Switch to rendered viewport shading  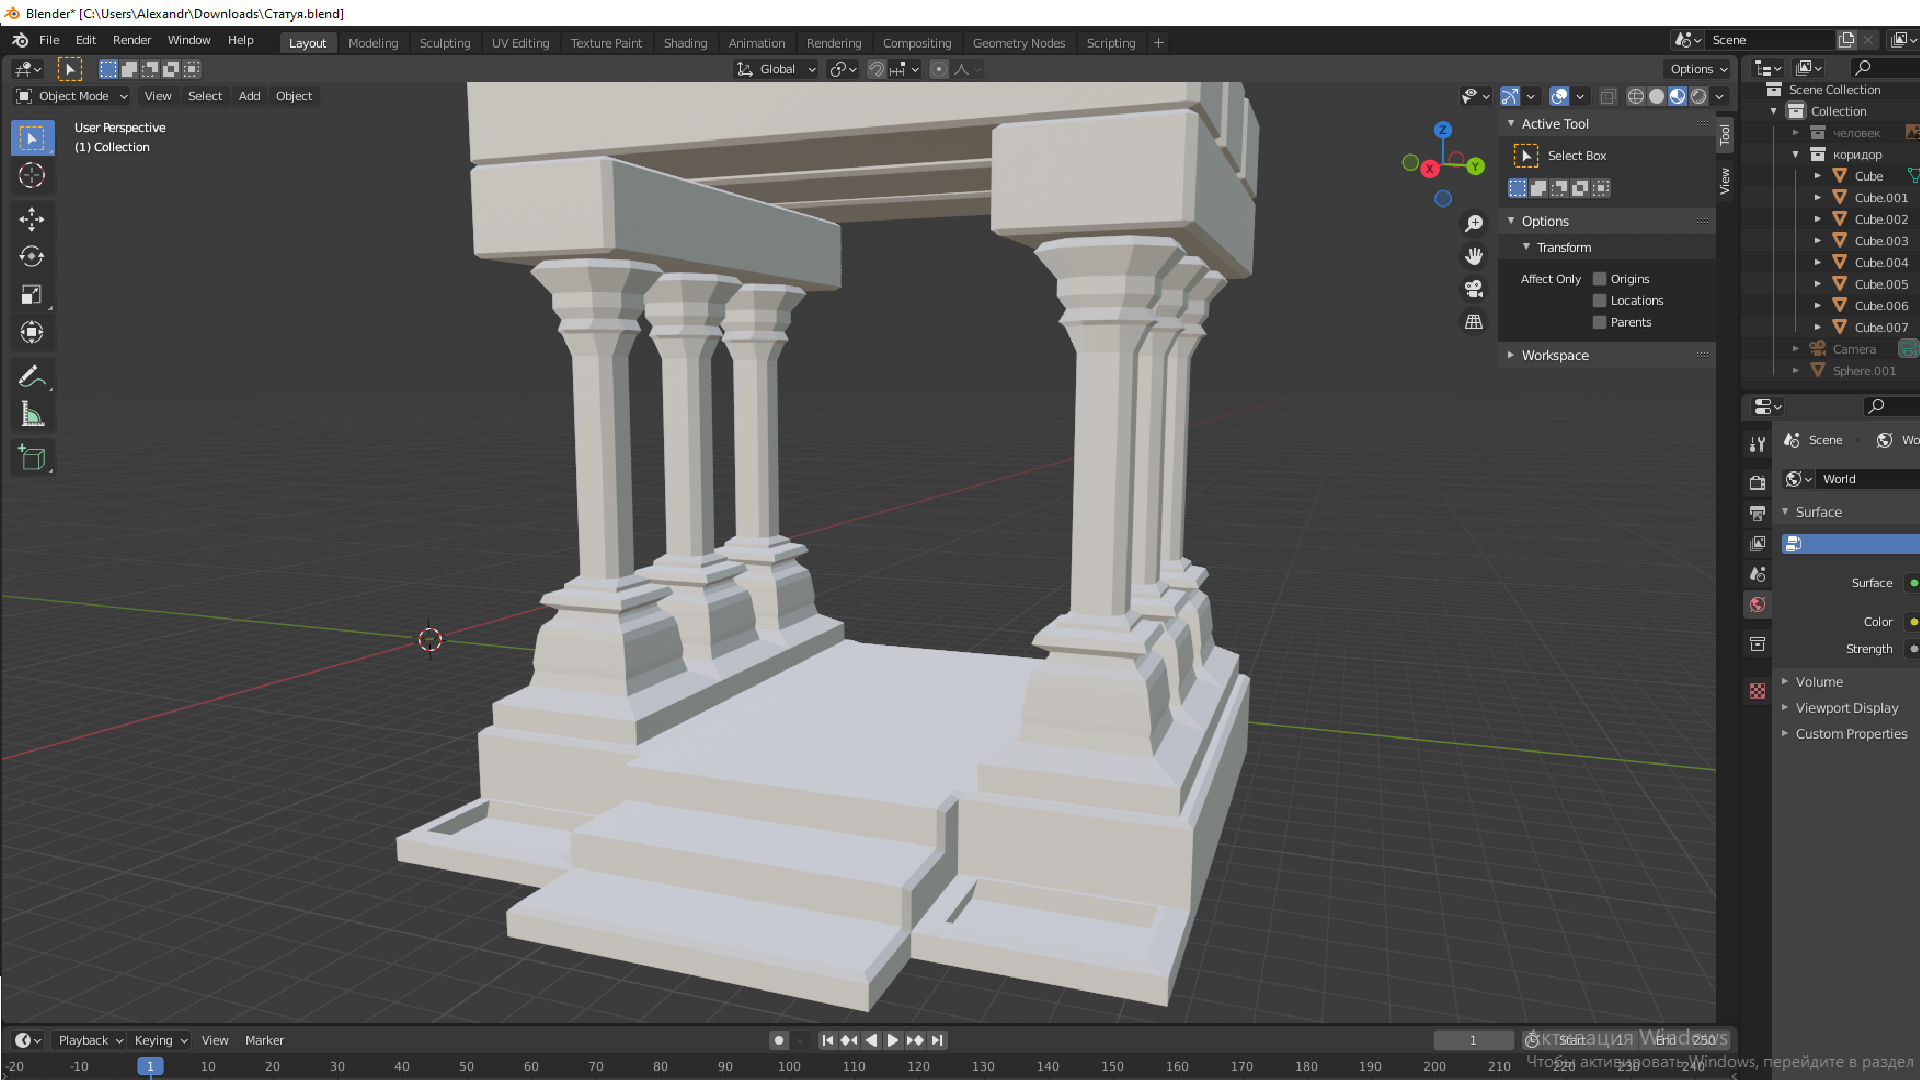(1698, 97)
